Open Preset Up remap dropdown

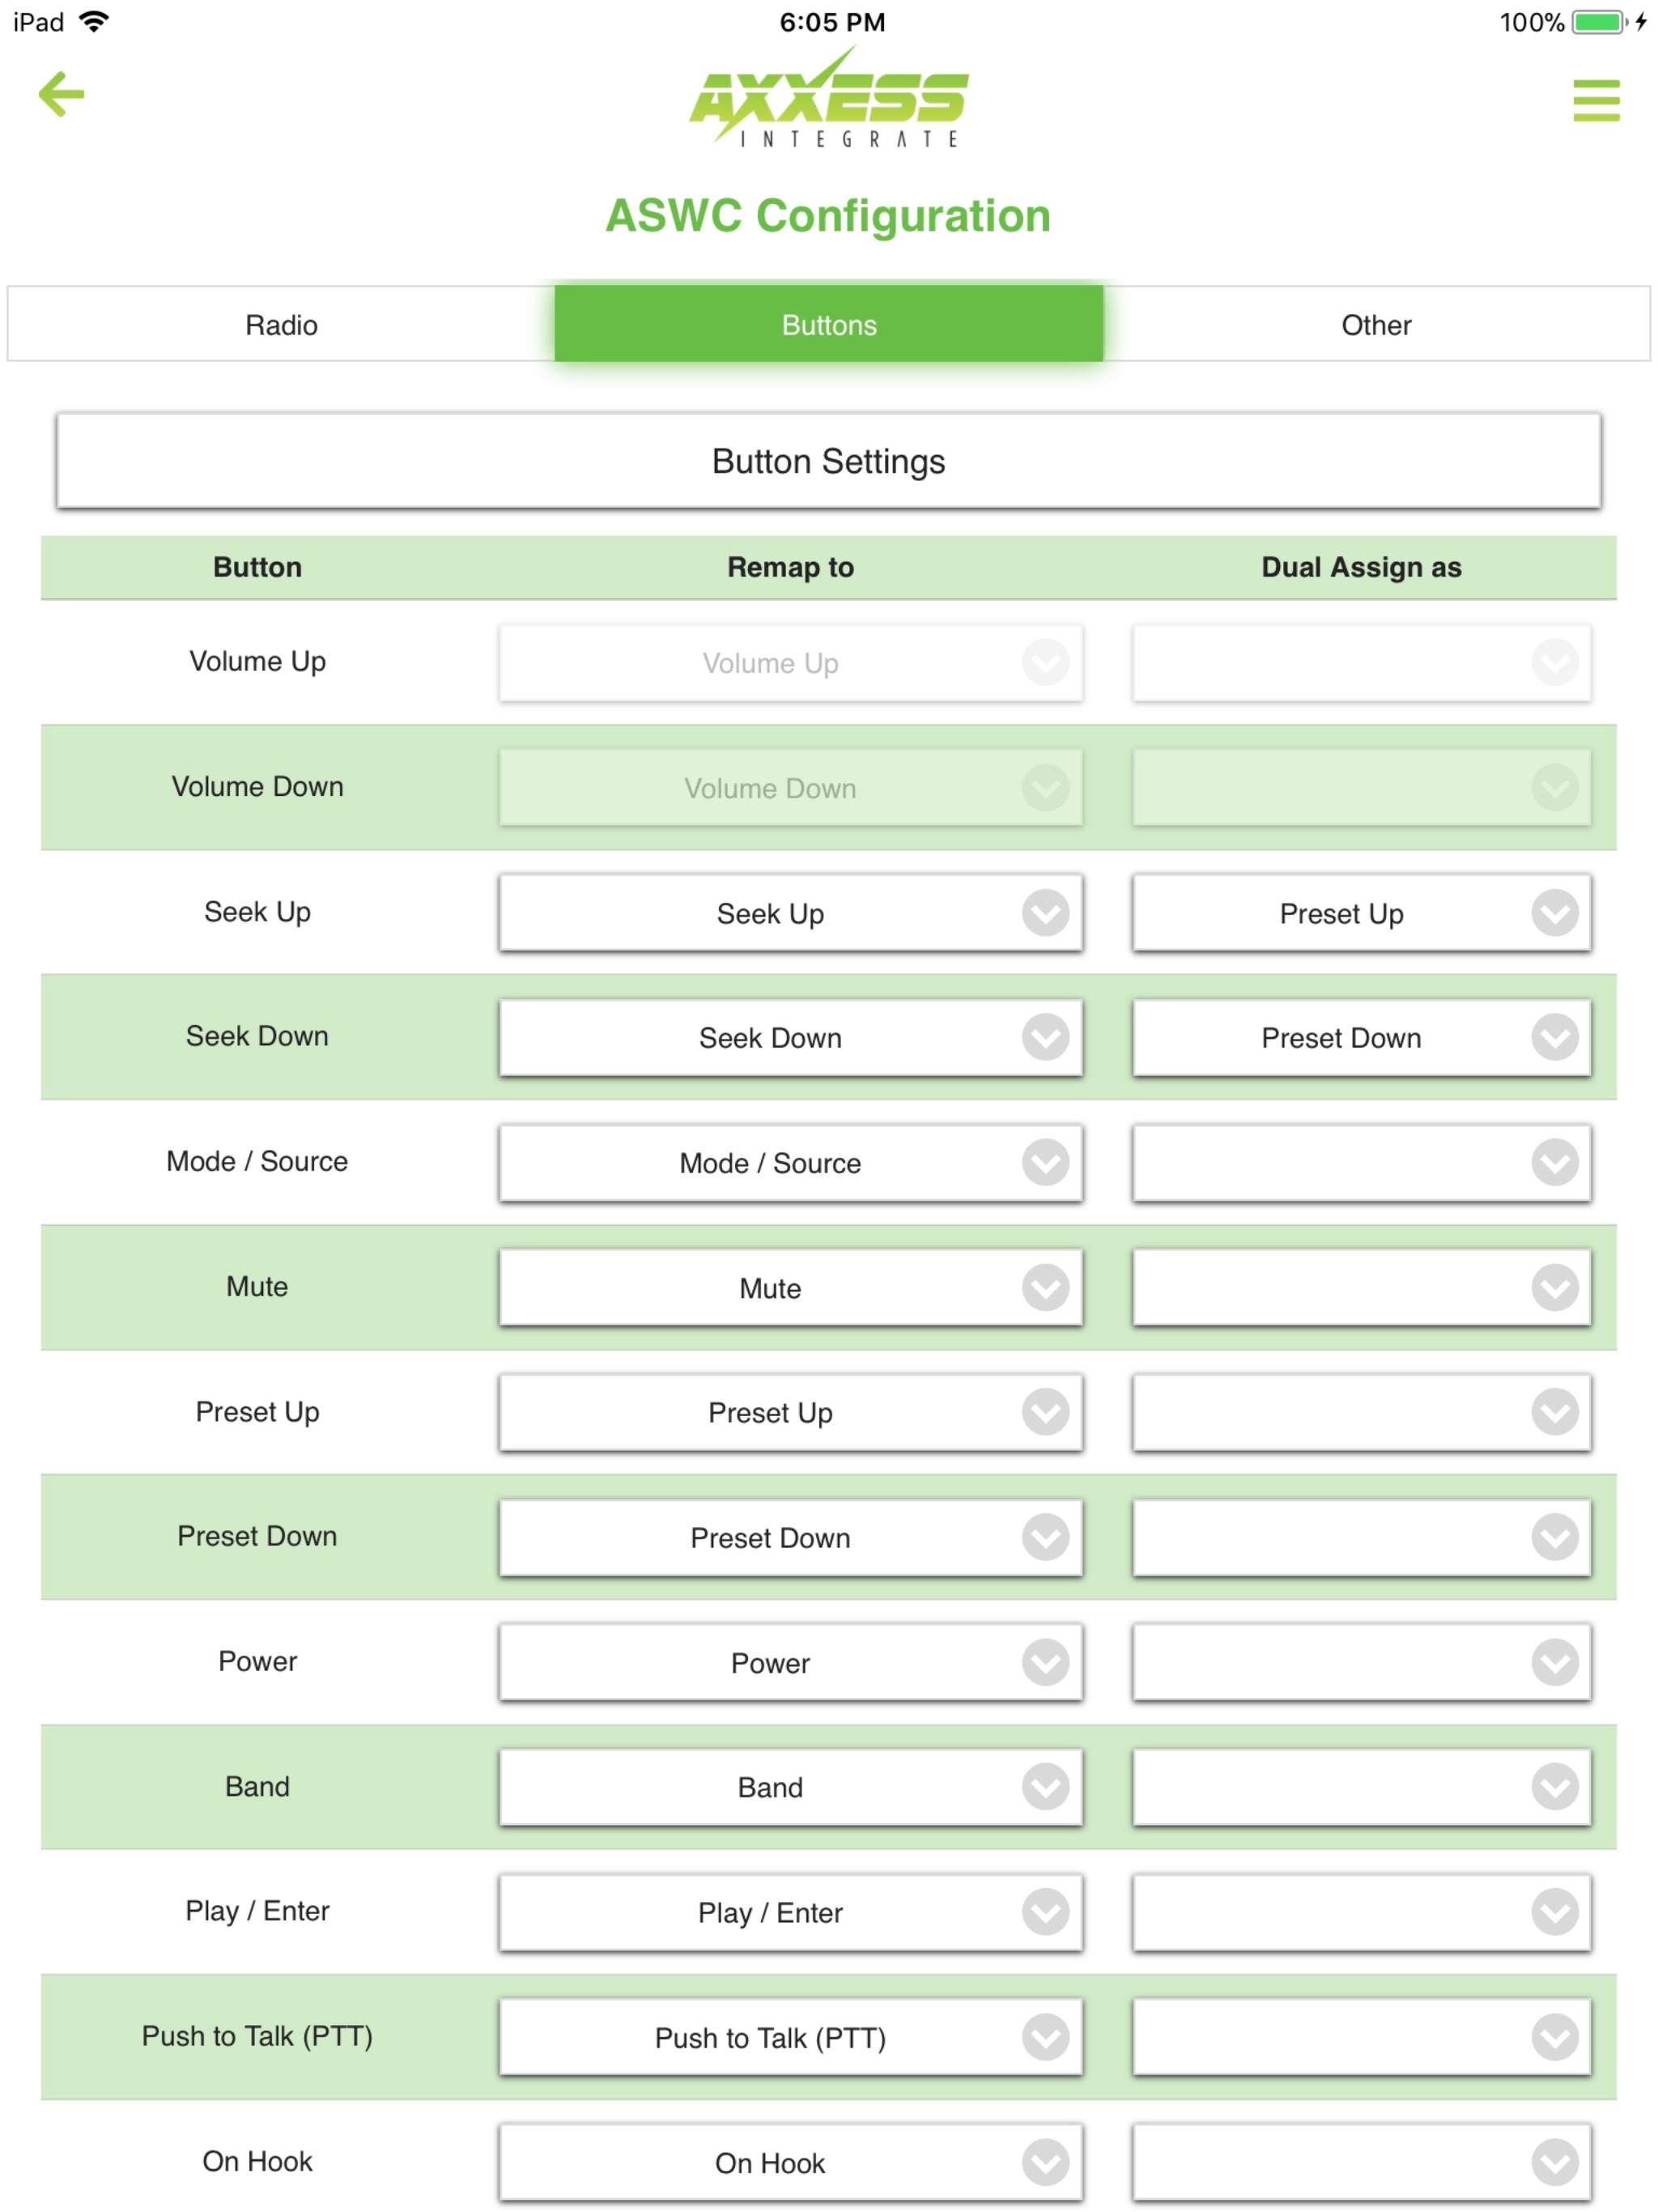790,1412
